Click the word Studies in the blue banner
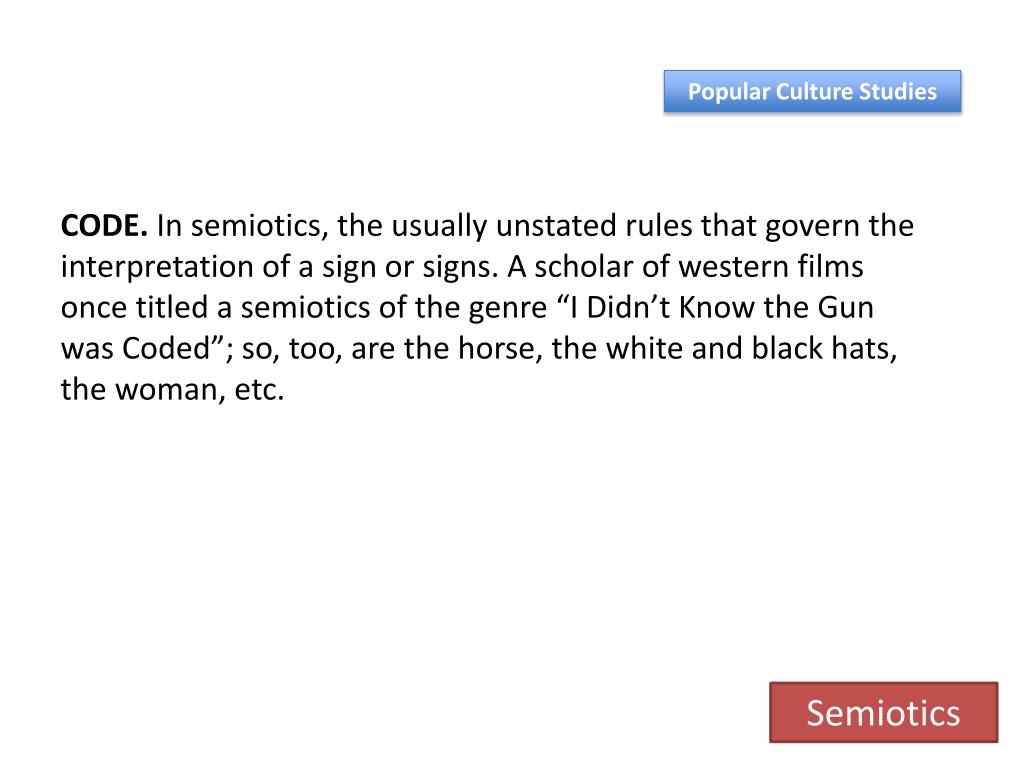The width and height of the screenshot is (1024, 768). click(898, 91)
